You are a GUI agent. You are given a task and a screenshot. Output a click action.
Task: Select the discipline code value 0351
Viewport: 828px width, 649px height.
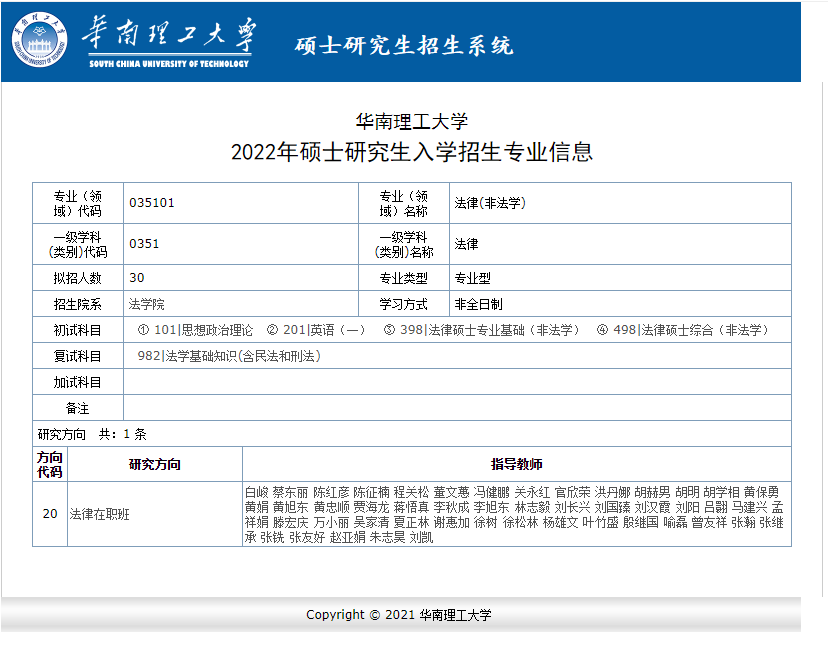[144, 243]
